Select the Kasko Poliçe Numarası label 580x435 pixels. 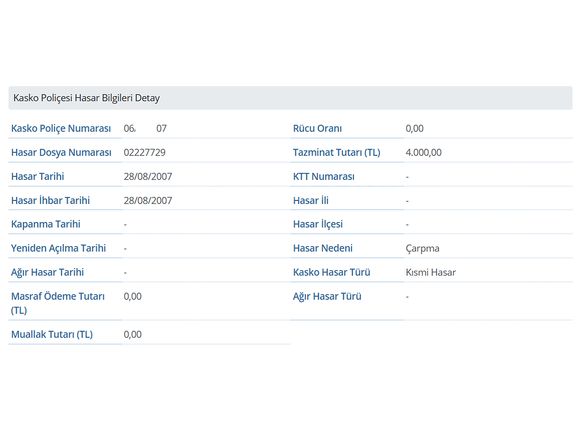tap(61, 128)
